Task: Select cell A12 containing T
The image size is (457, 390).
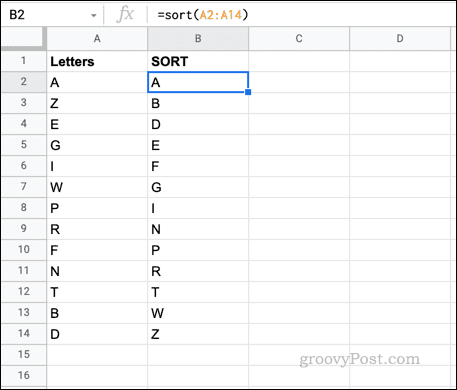Action: 97,292
